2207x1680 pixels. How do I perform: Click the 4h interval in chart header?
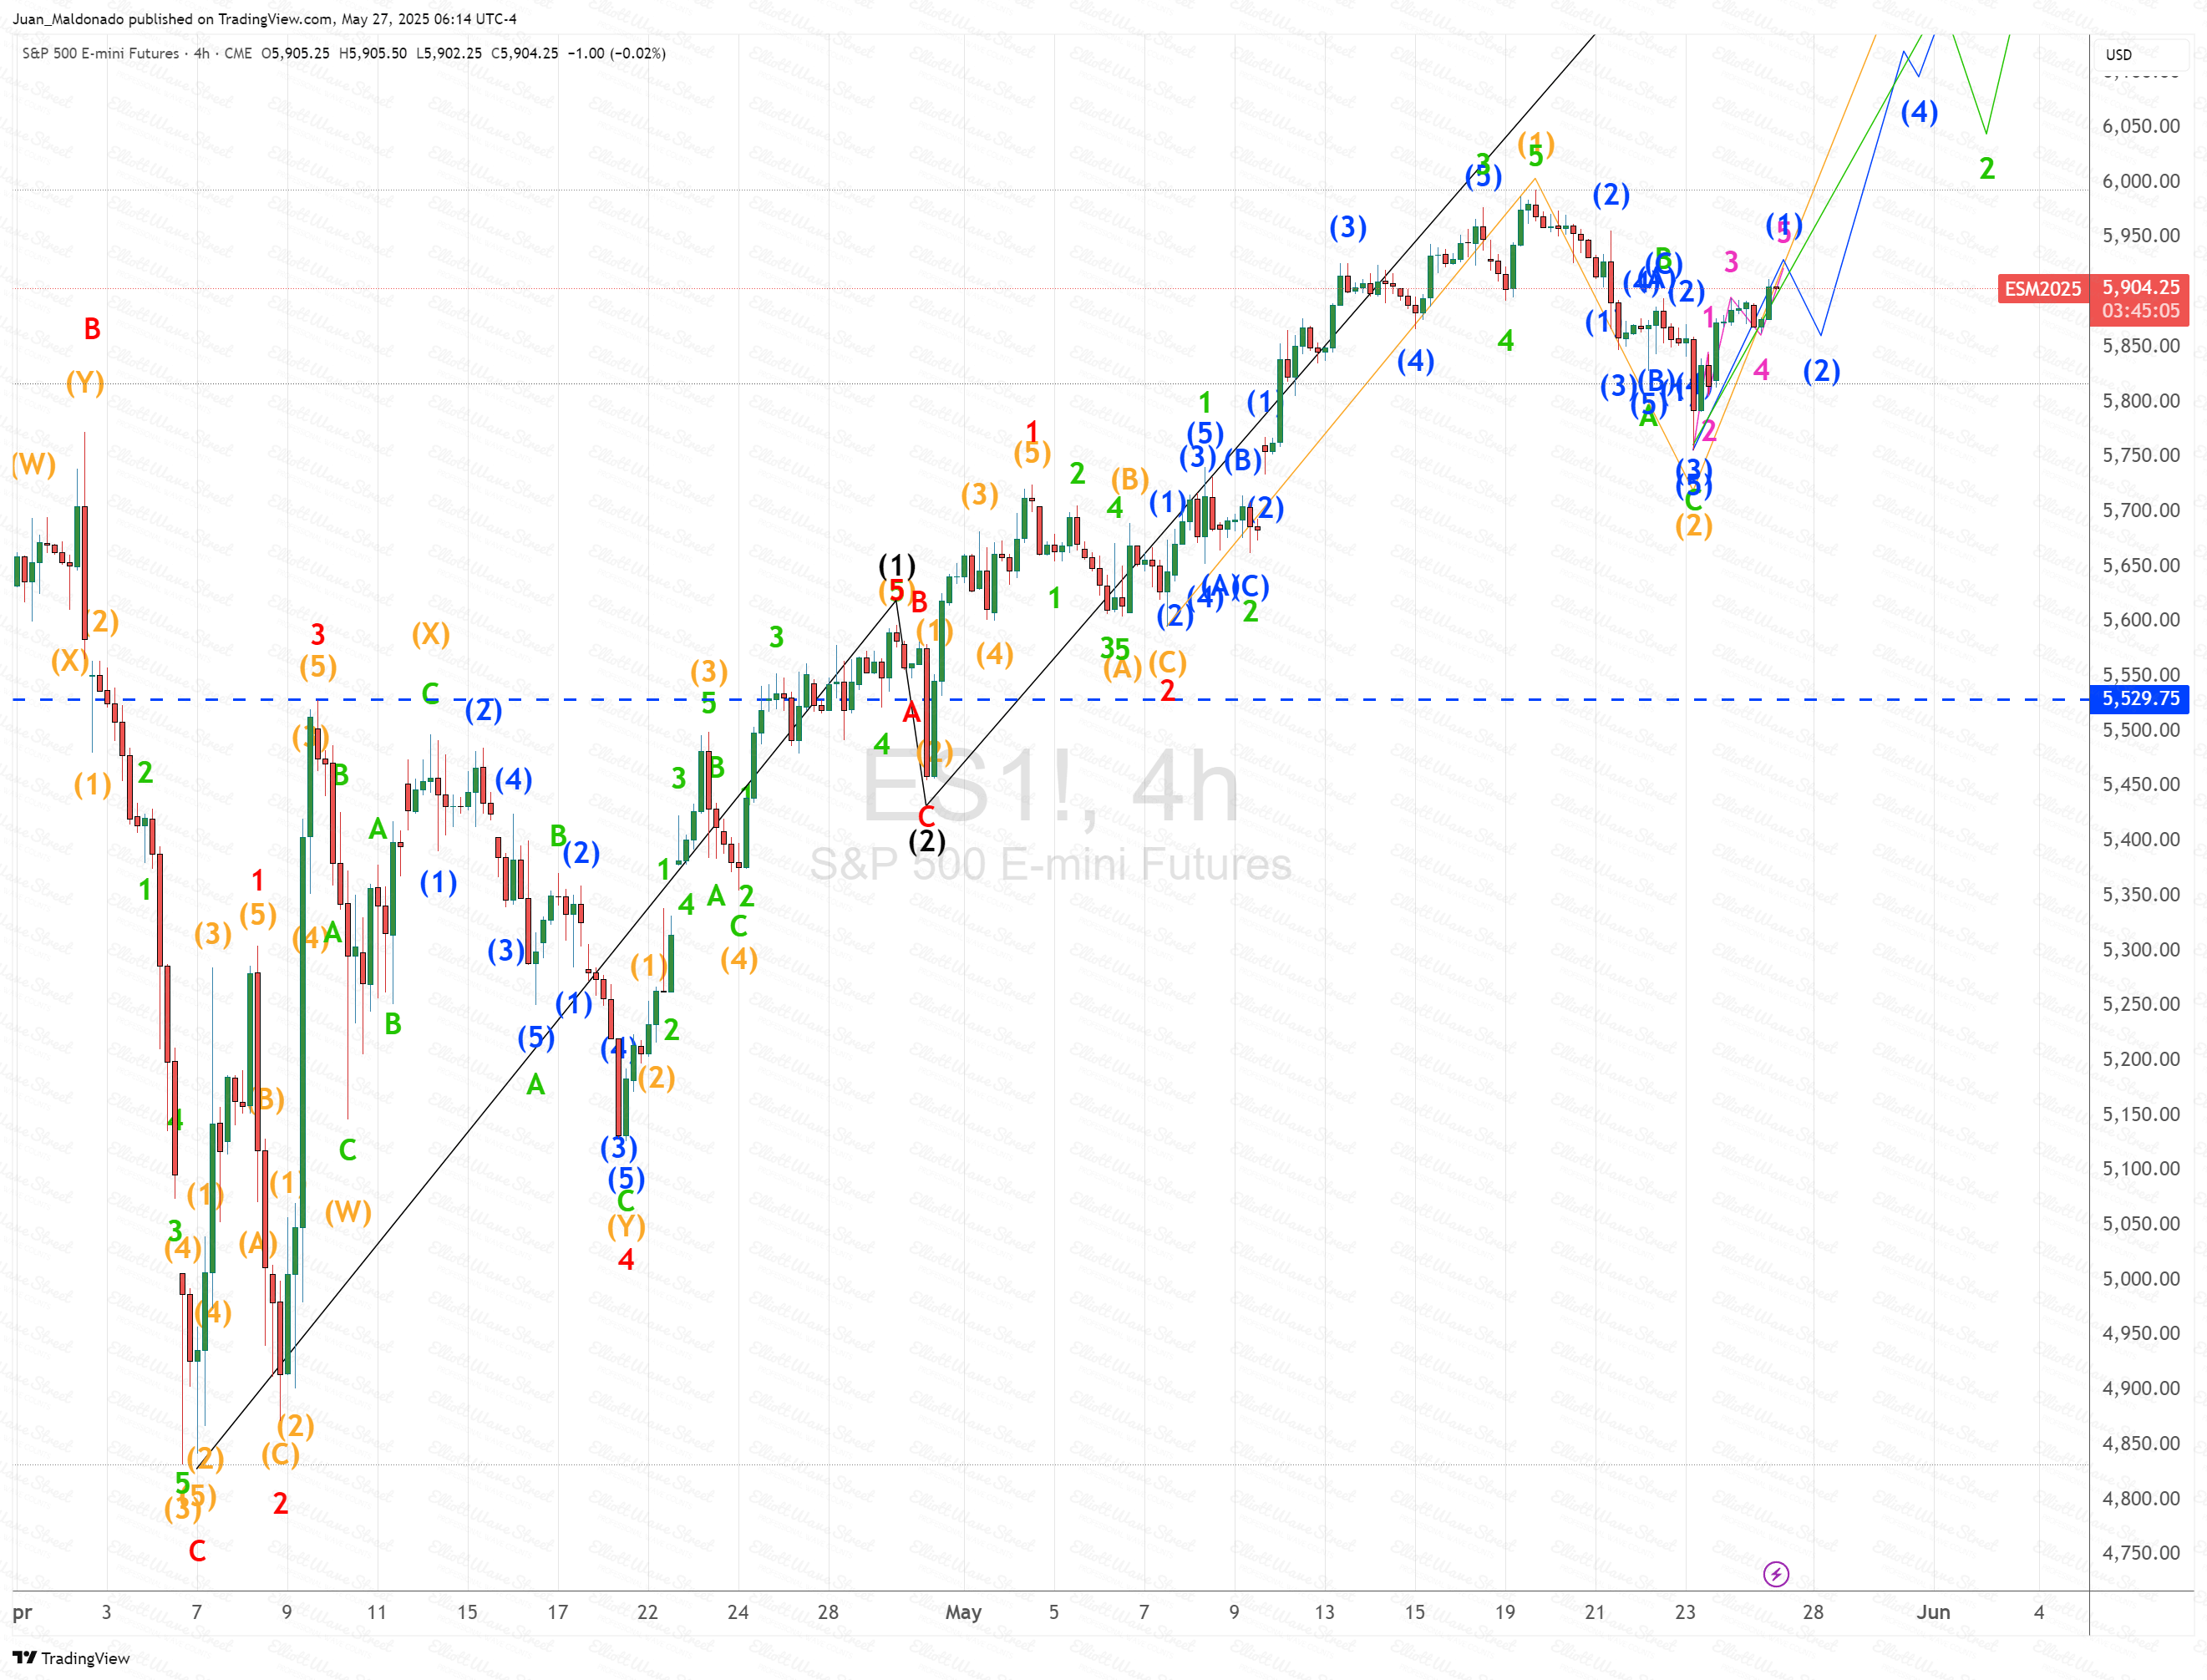201,53
